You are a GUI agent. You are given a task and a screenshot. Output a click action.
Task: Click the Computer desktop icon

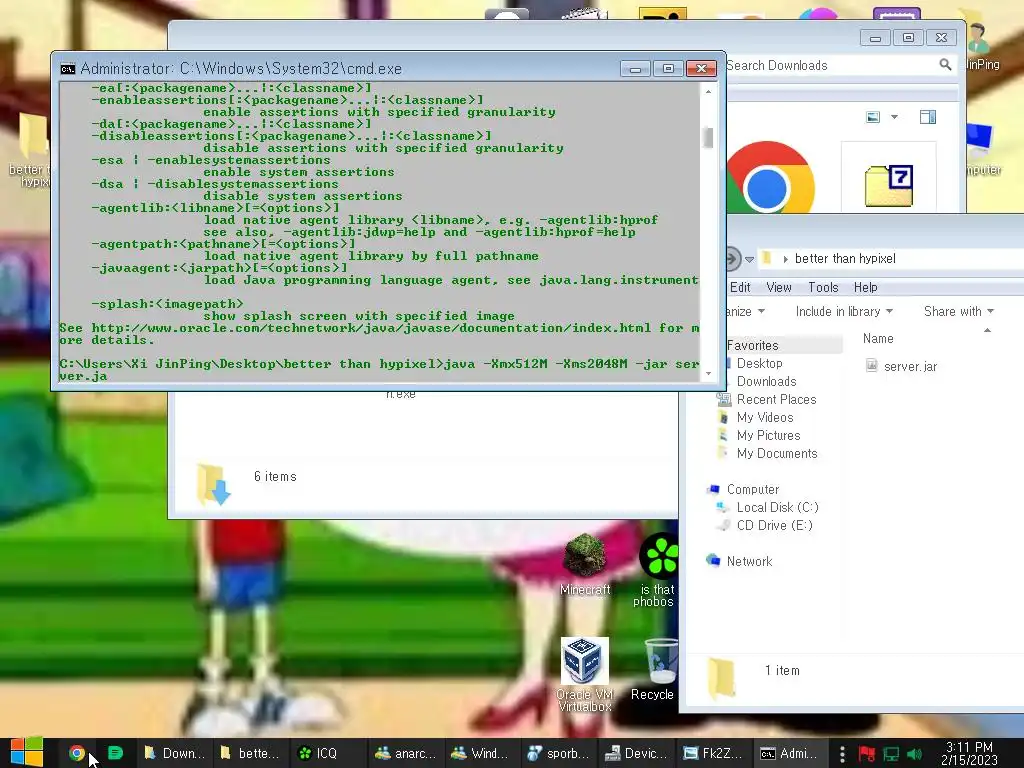pyautogui.click(x=983, y=149)
